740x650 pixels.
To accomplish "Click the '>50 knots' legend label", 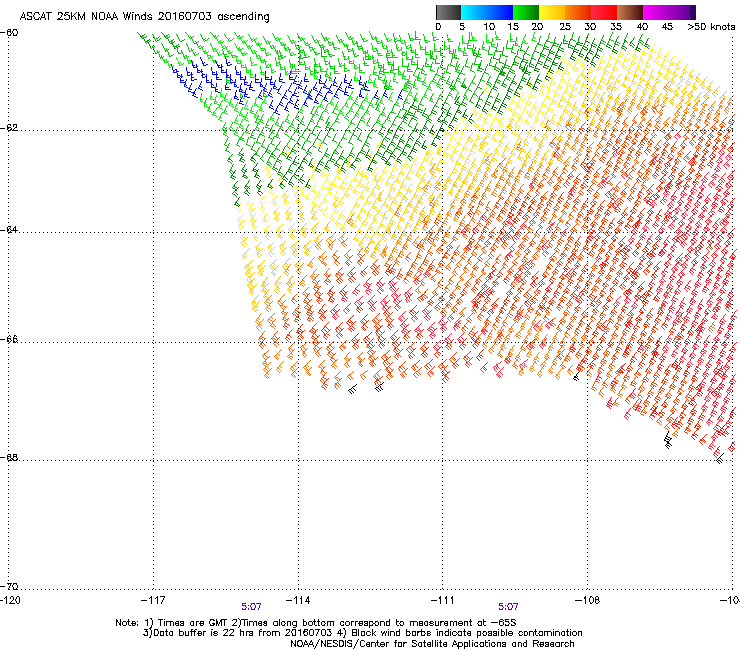I will click(x=711, y=27).
